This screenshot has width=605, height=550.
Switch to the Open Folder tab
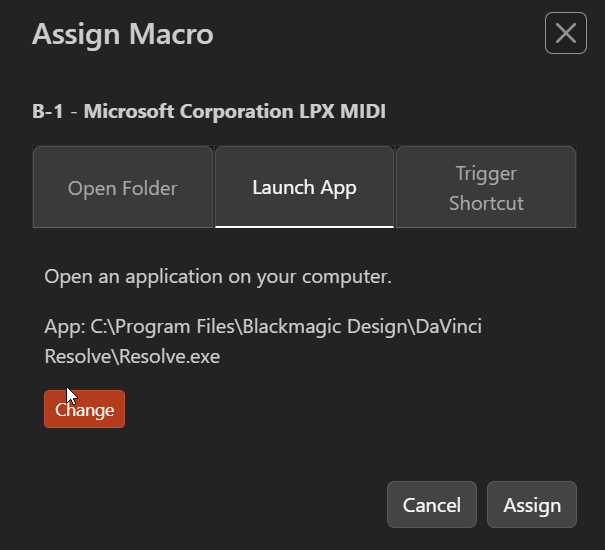click(x=122, y=188)
